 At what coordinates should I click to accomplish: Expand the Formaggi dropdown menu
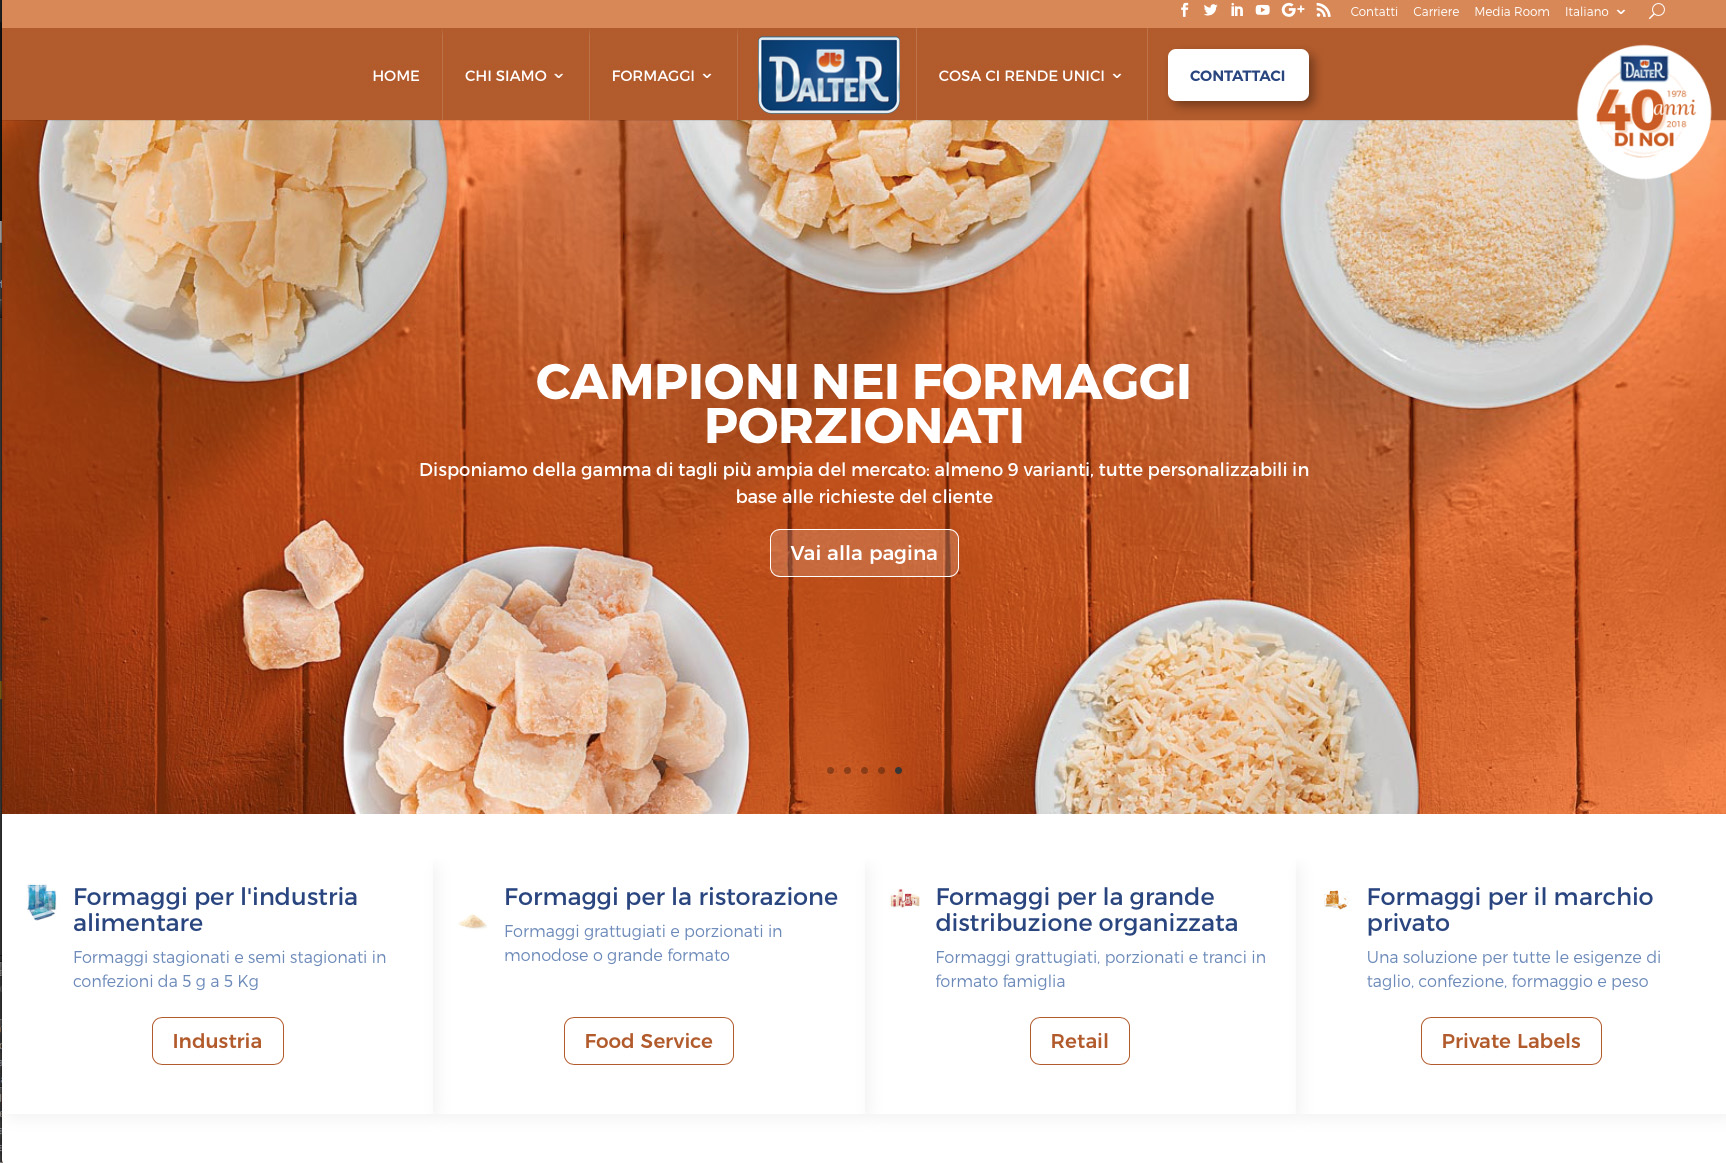point(662,76)
